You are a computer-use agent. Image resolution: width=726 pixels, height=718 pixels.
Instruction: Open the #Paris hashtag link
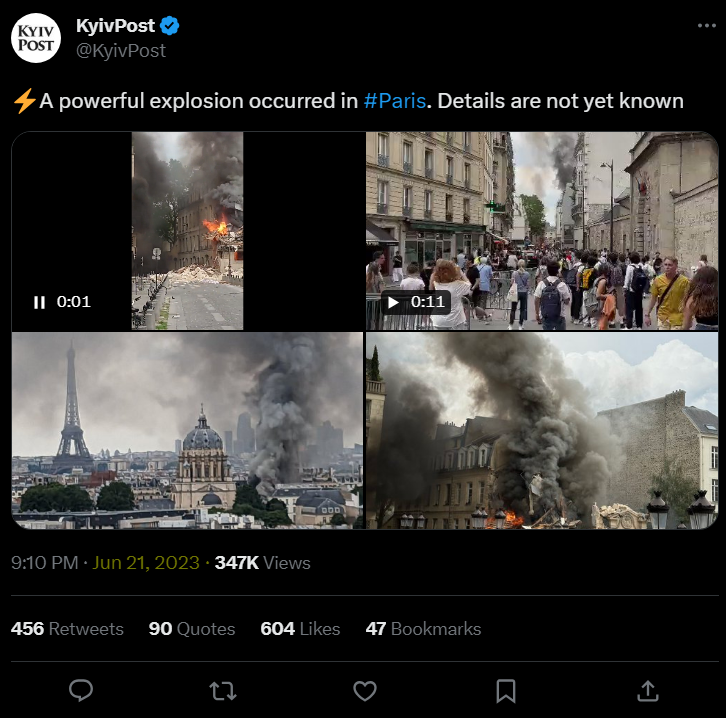395,101
